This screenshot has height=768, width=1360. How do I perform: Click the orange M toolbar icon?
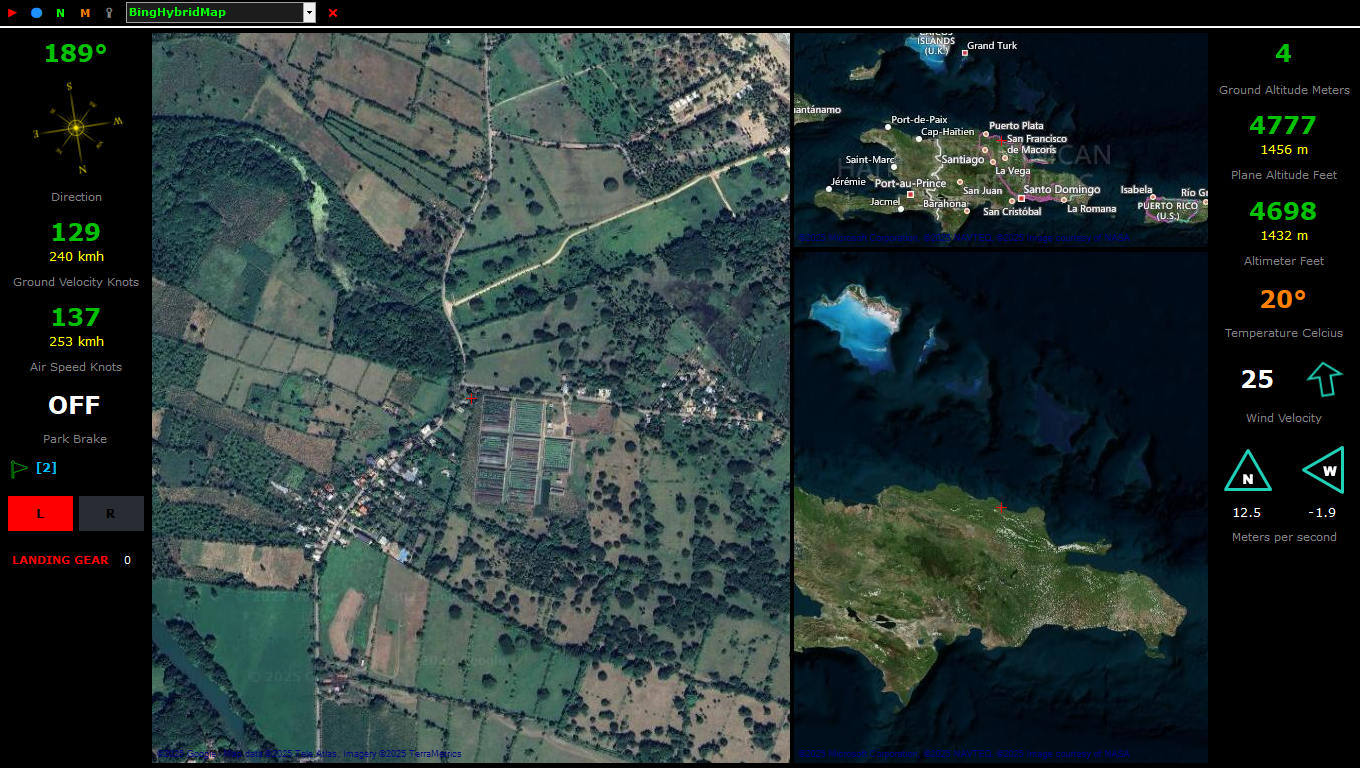point(85,13)
